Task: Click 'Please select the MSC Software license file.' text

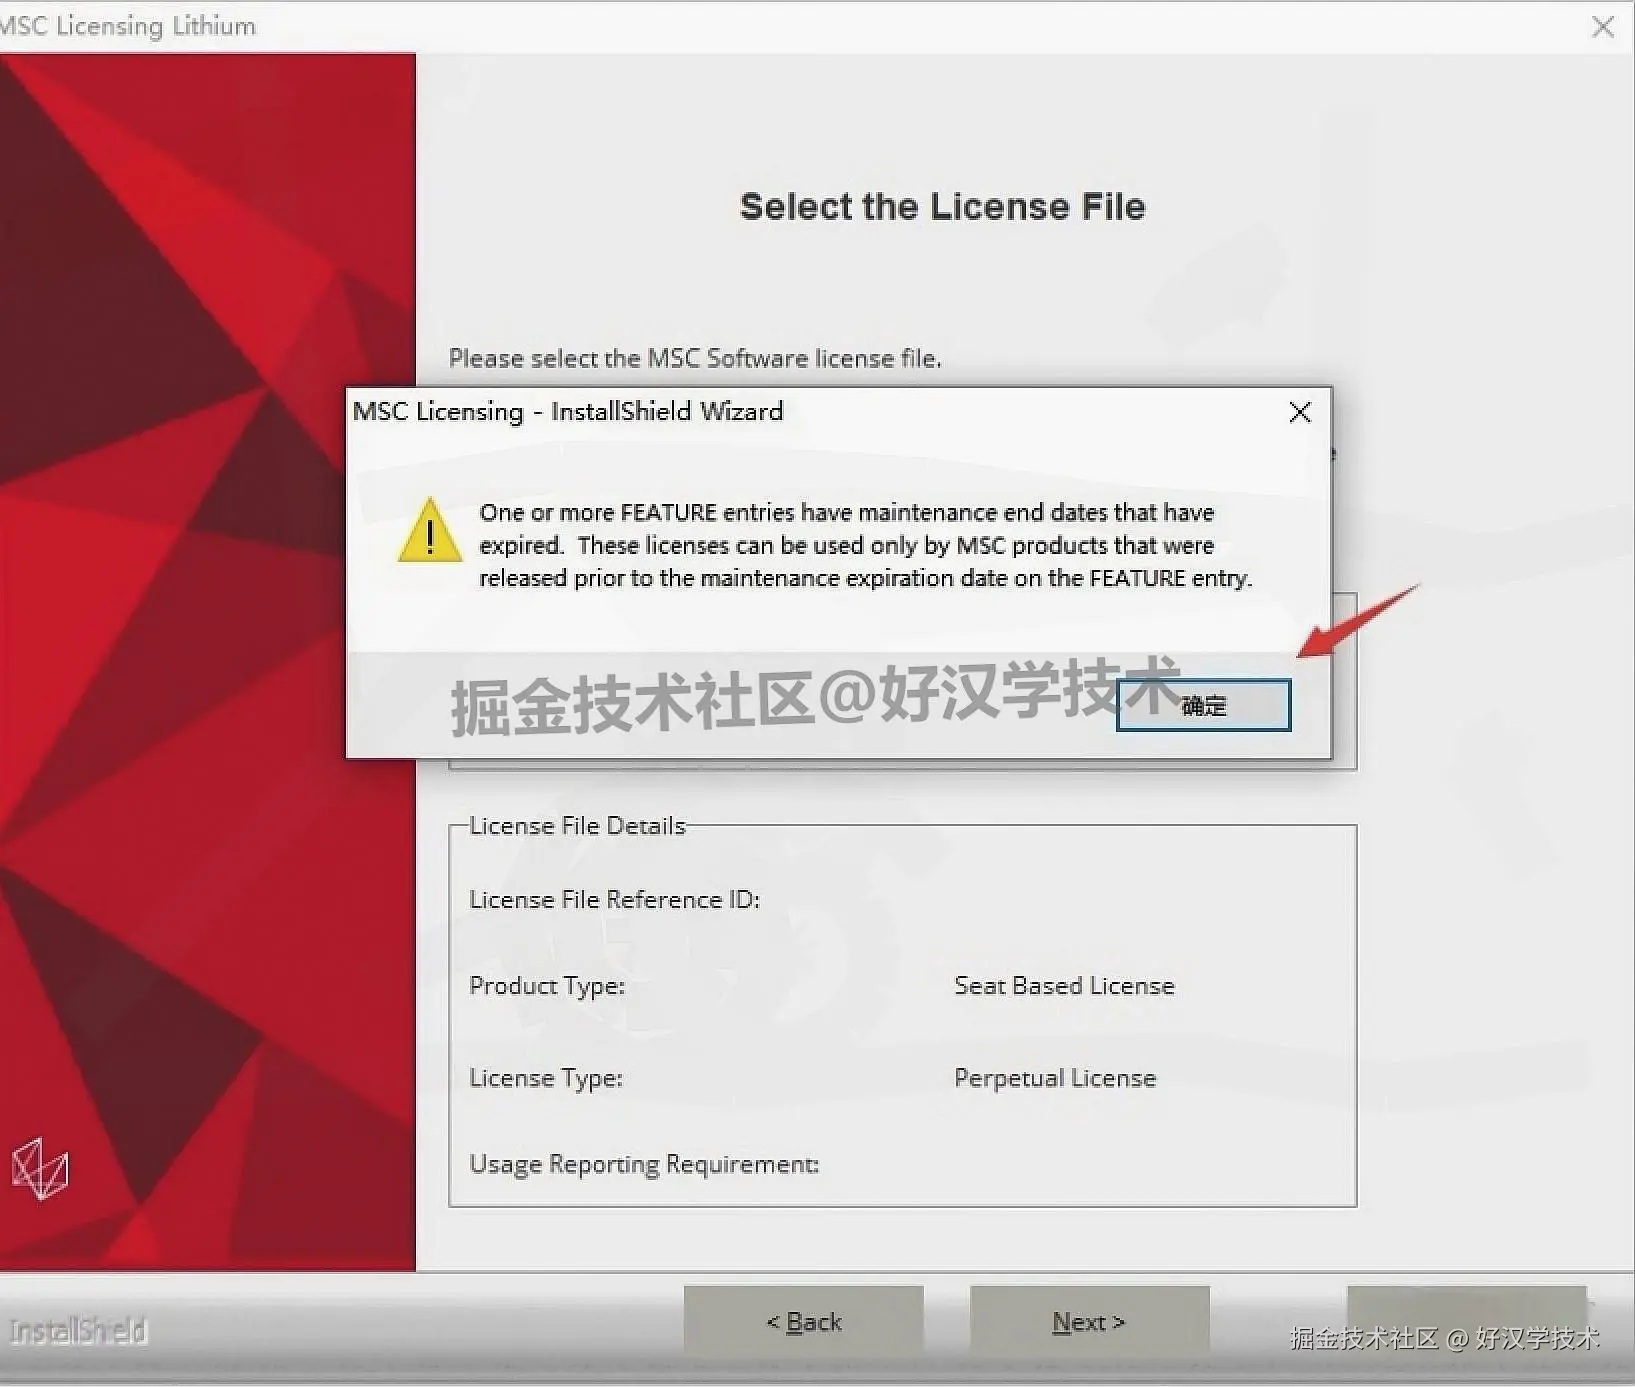Action: 695,358
